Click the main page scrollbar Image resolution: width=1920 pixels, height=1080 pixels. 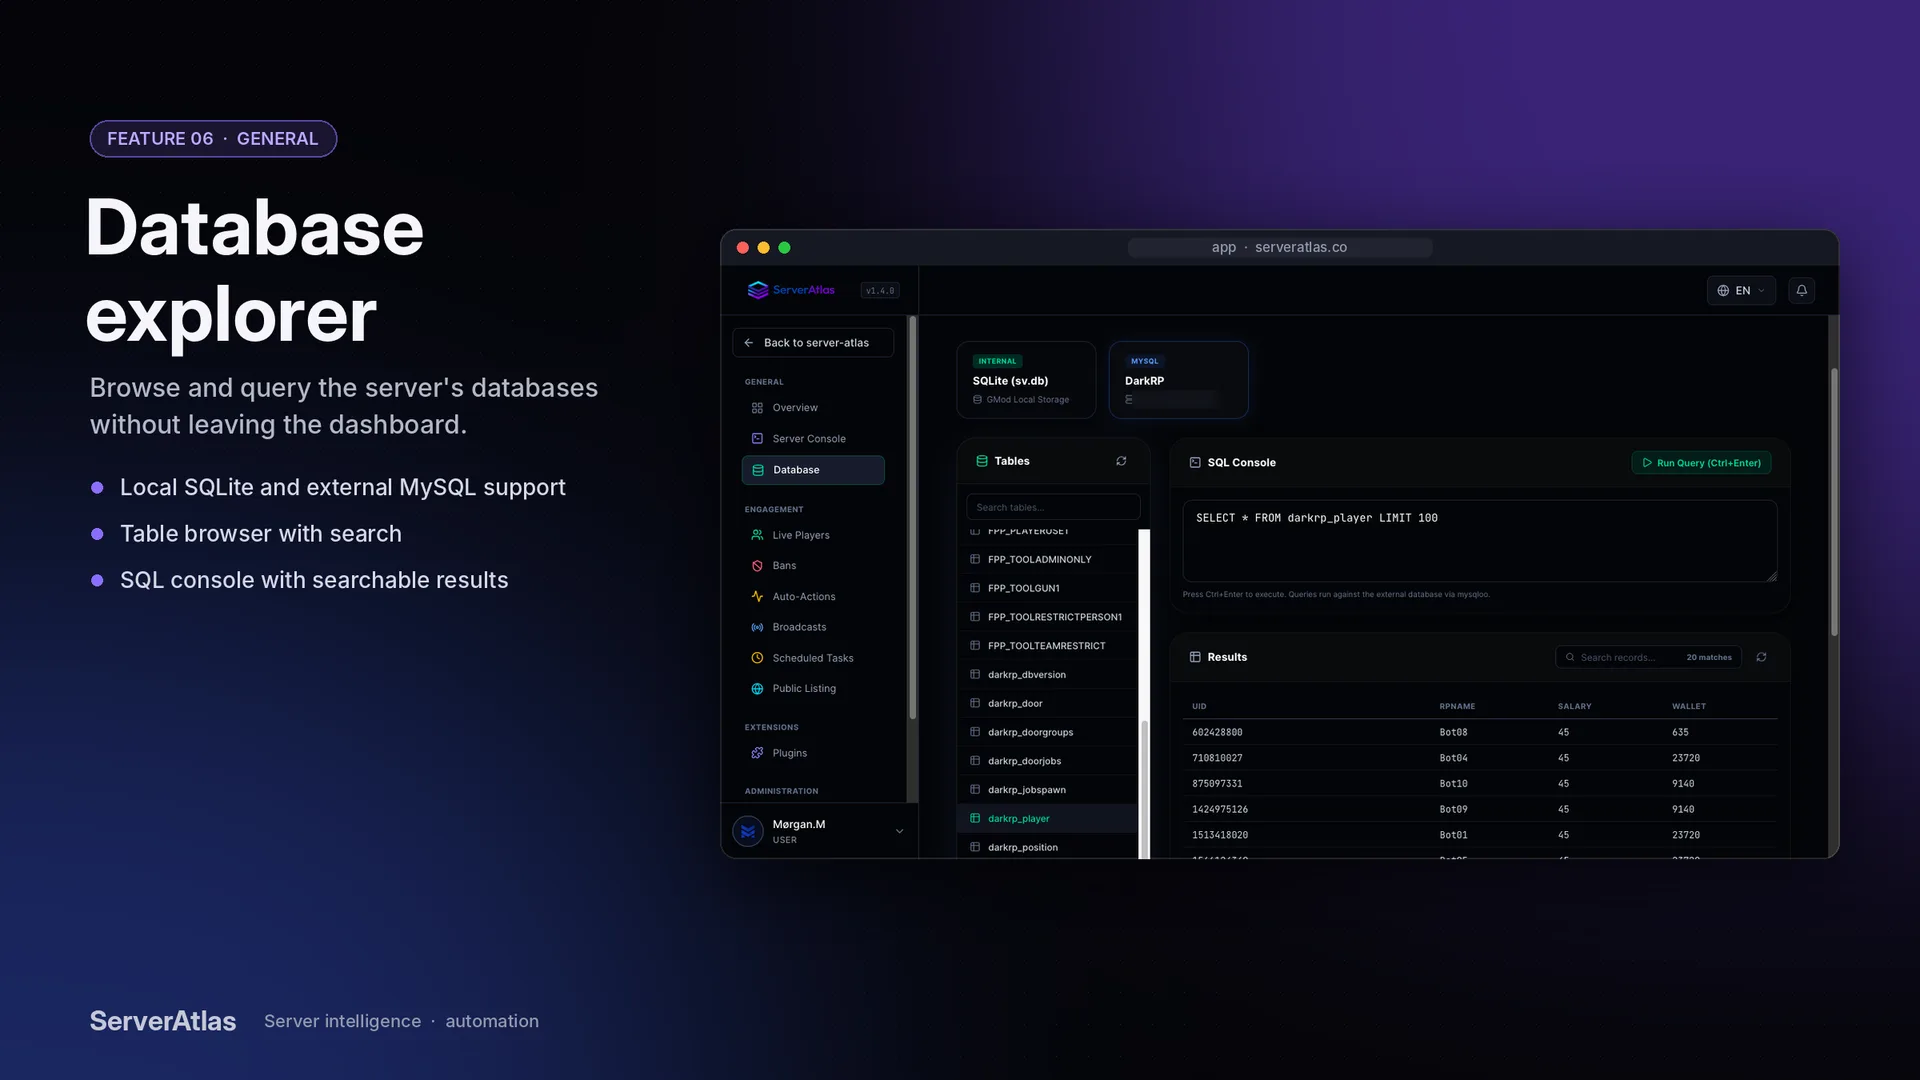[x=1834, y=502]
